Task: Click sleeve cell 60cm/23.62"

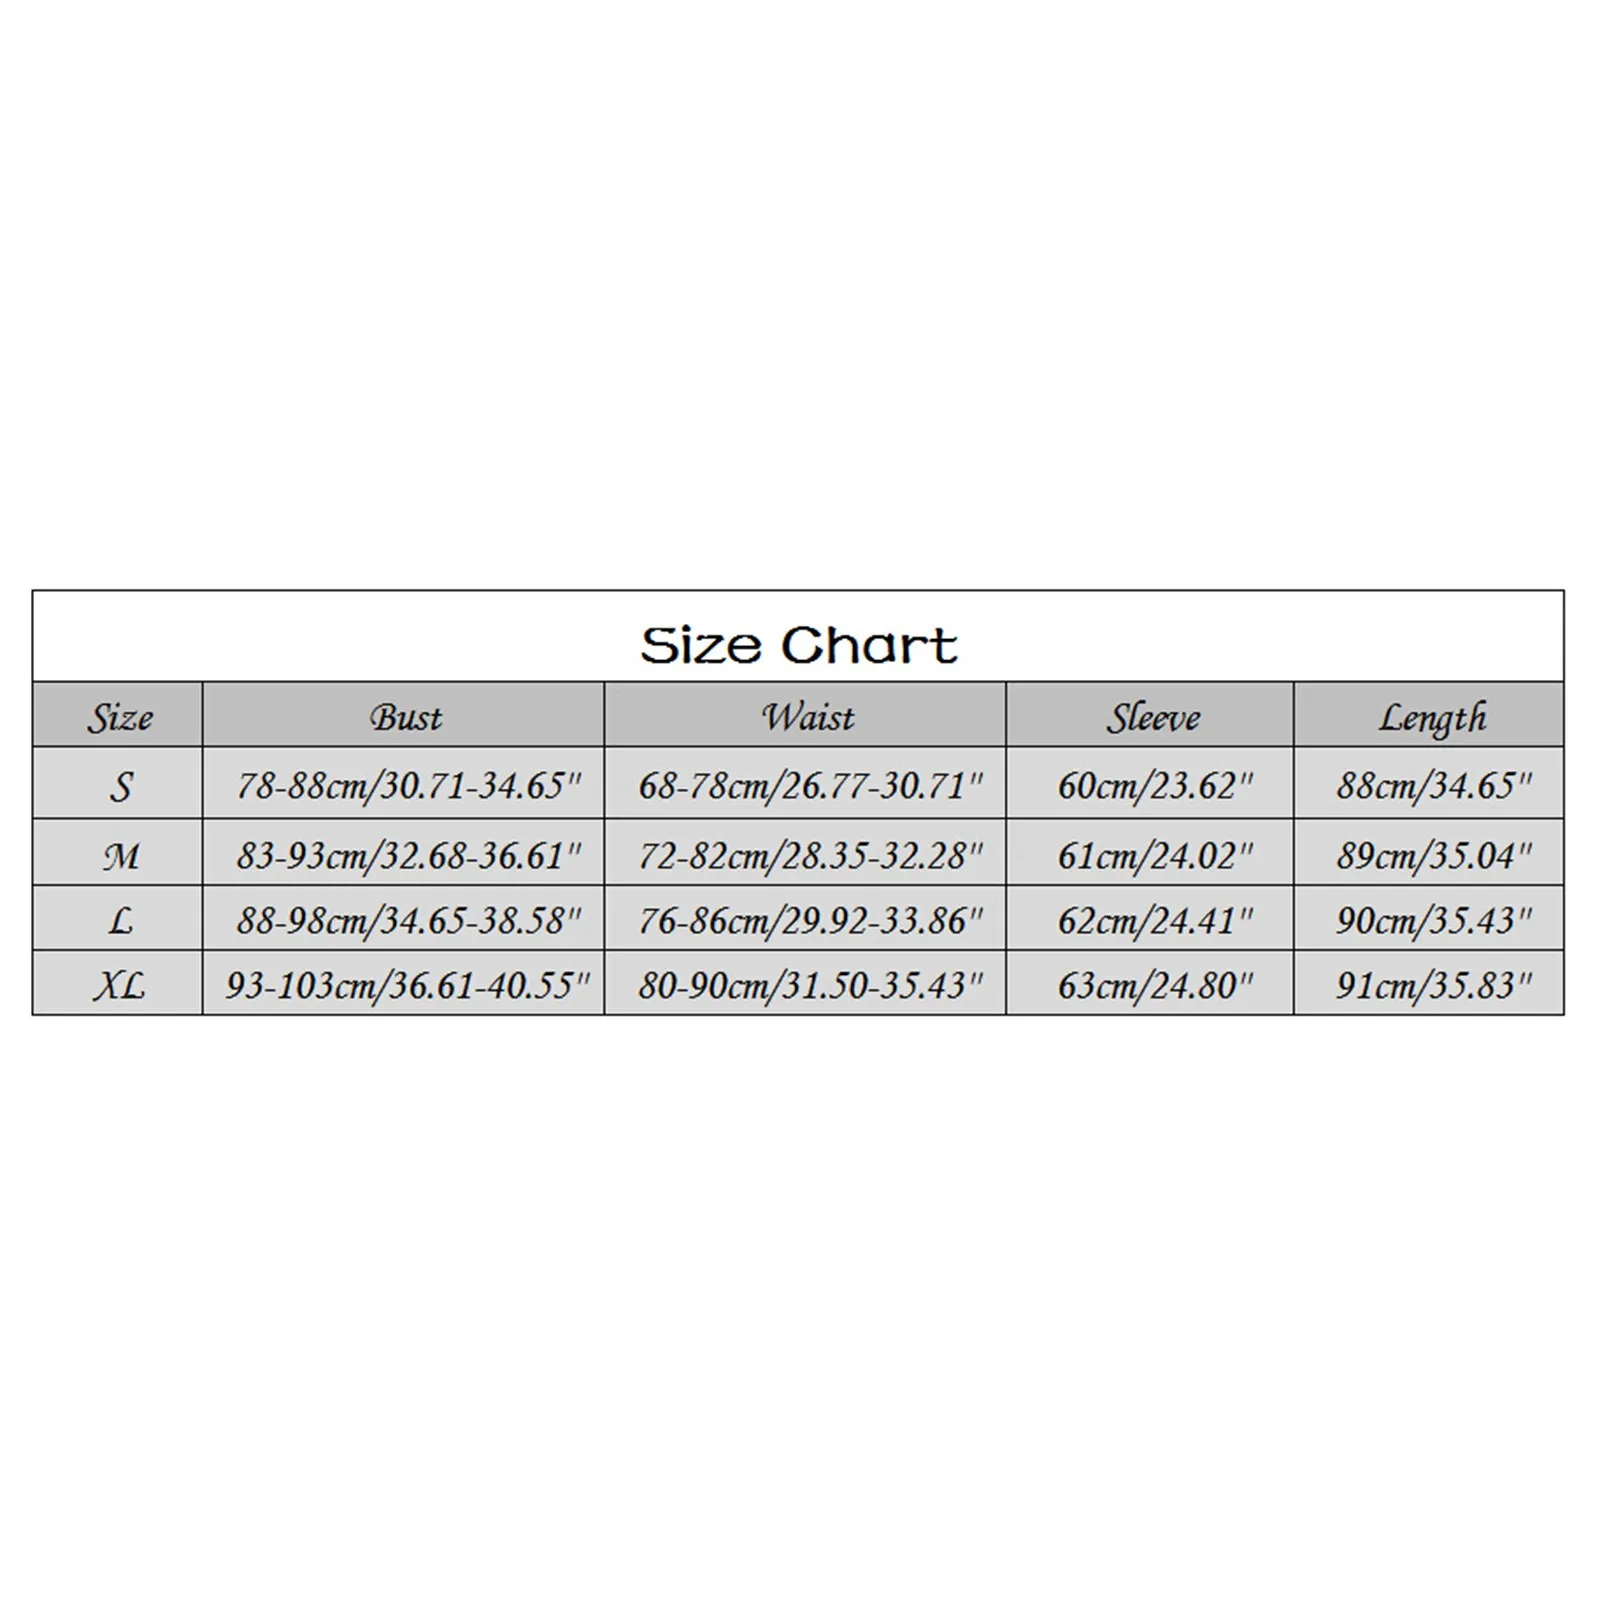Action: click(1154, 786)
